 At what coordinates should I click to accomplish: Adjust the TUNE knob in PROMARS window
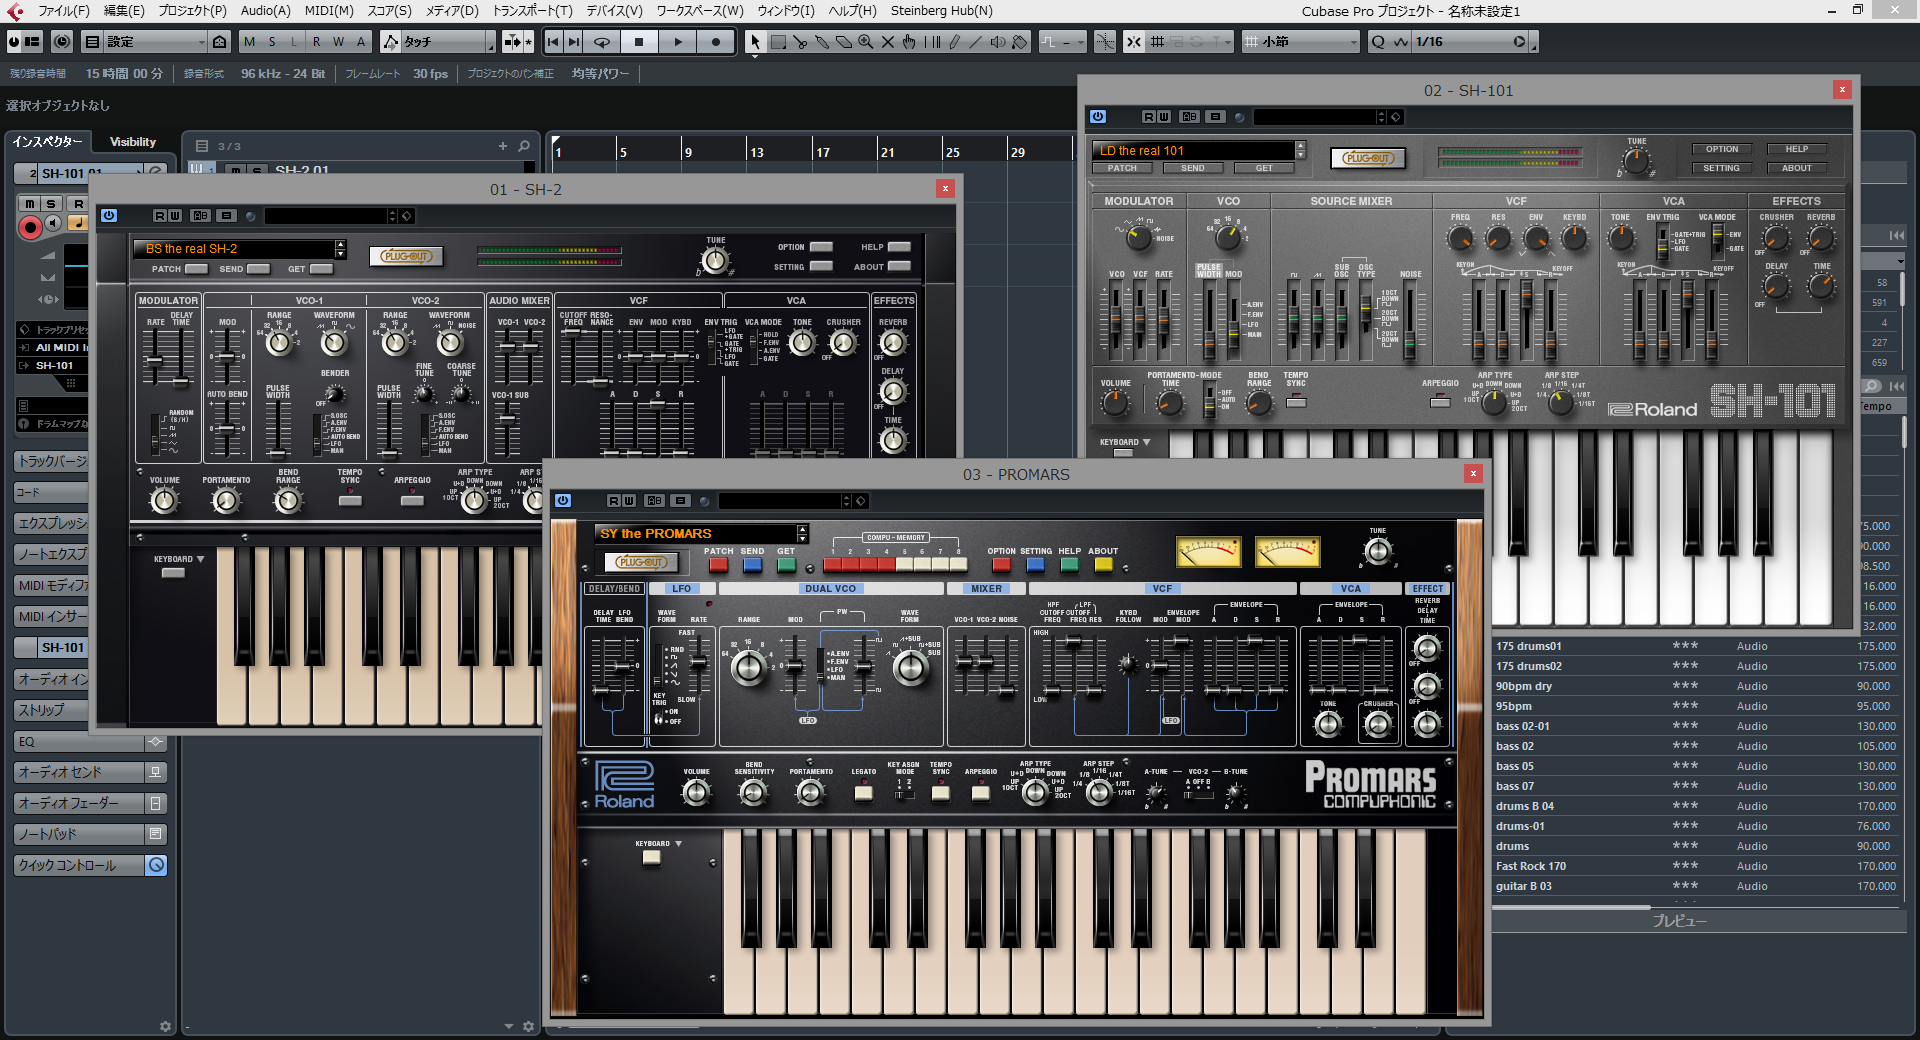point(1378,551)
